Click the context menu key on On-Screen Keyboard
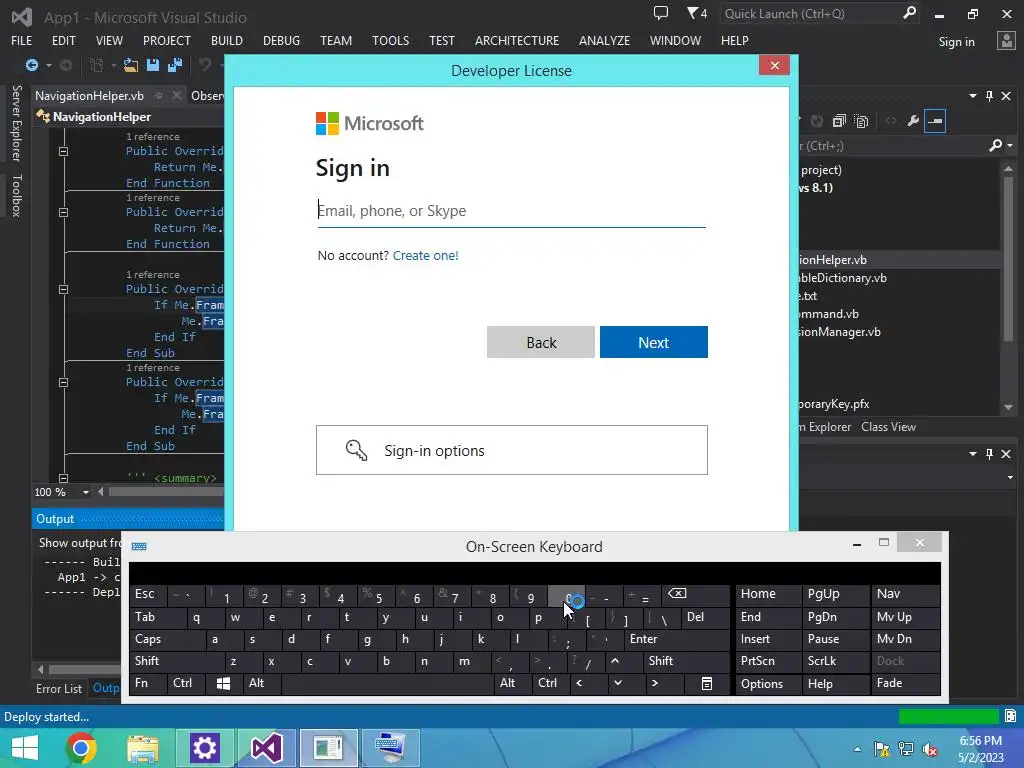This screenshot has width=1024, height=768. [x=707, y=683]
